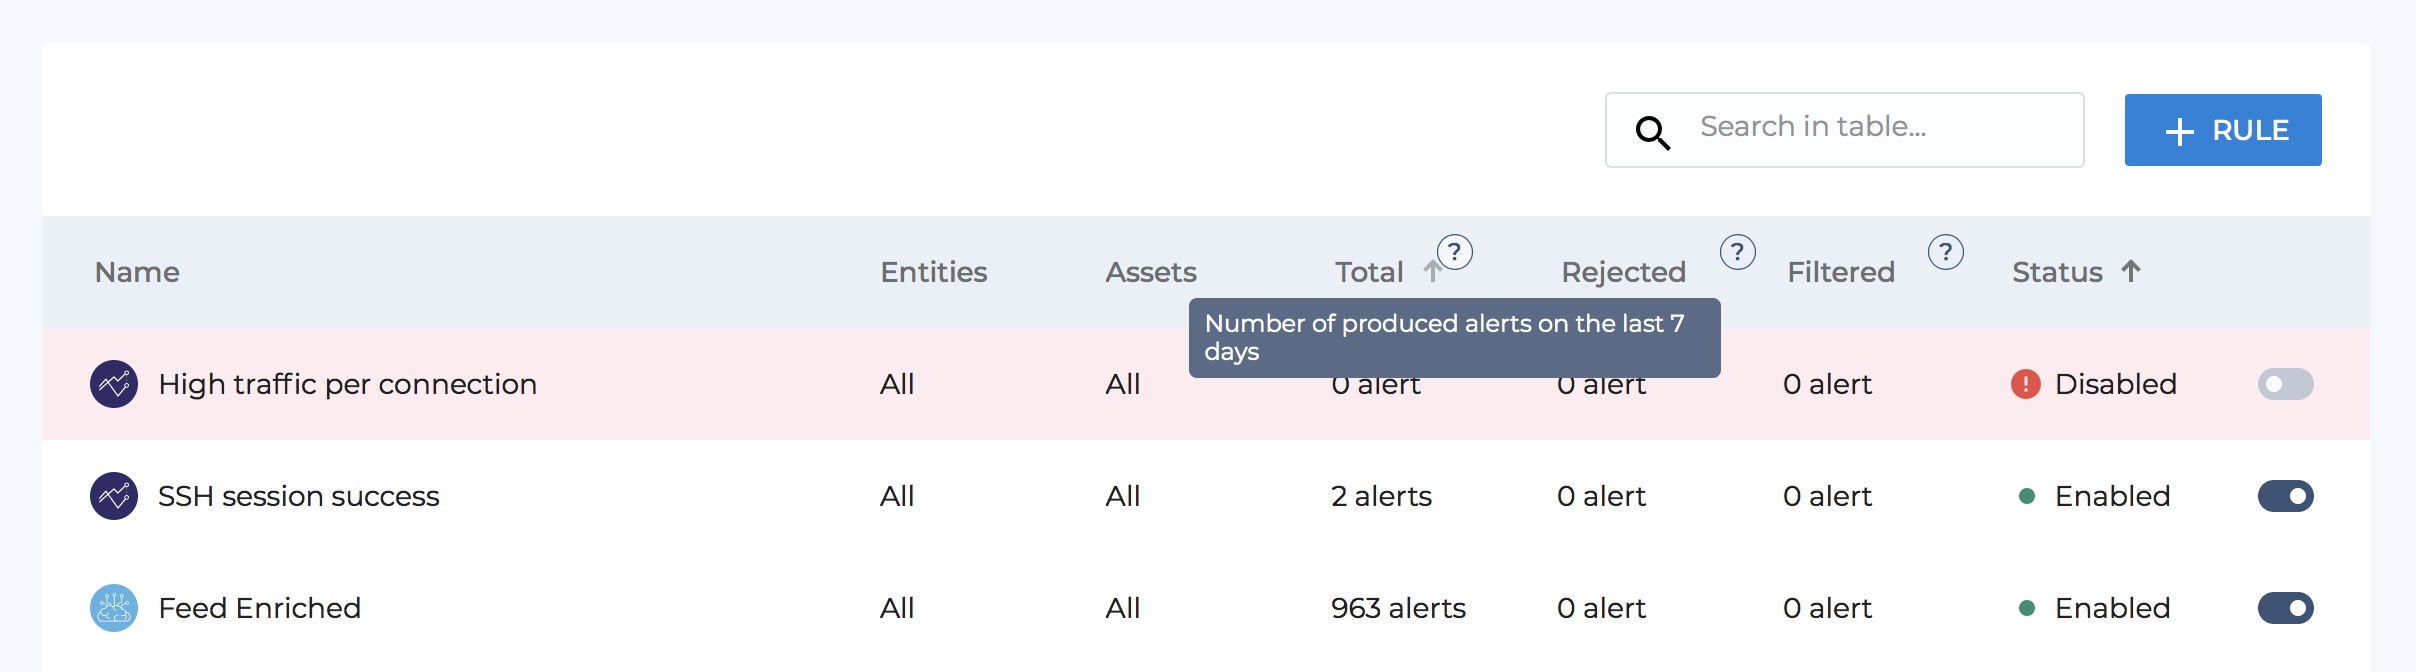Click the red Disabled warning icon
Image resolution: width=2416 pixels, height=672 pixels.
pyautogui.click(x=2026, y=384)
